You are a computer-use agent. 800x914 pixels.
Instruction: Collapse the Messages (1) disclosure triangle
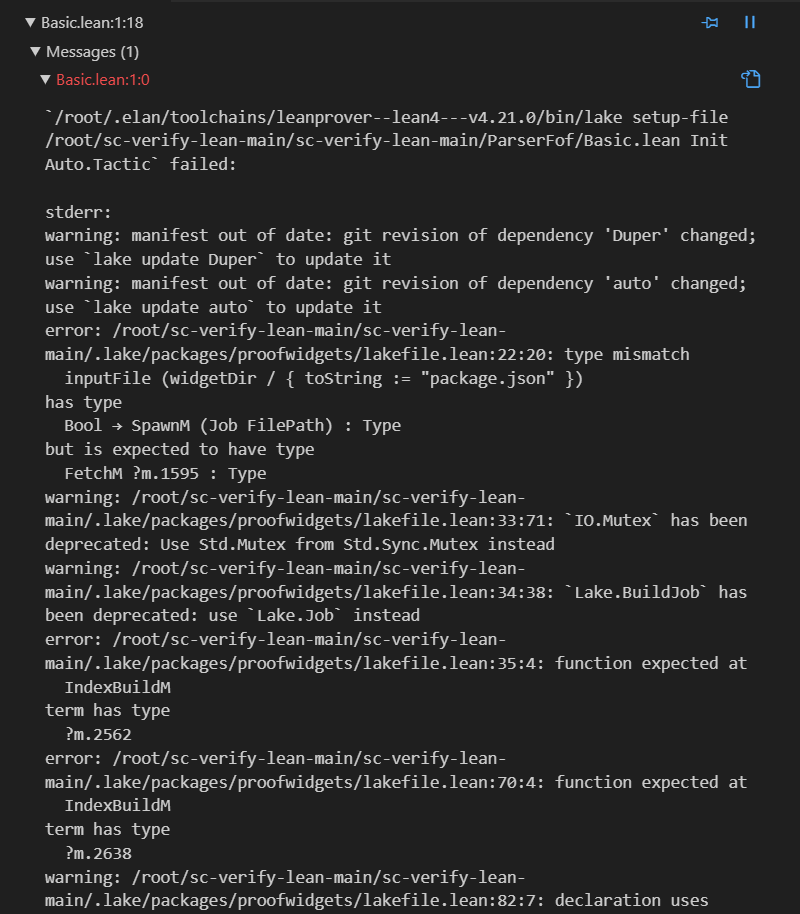pos(36,51)
